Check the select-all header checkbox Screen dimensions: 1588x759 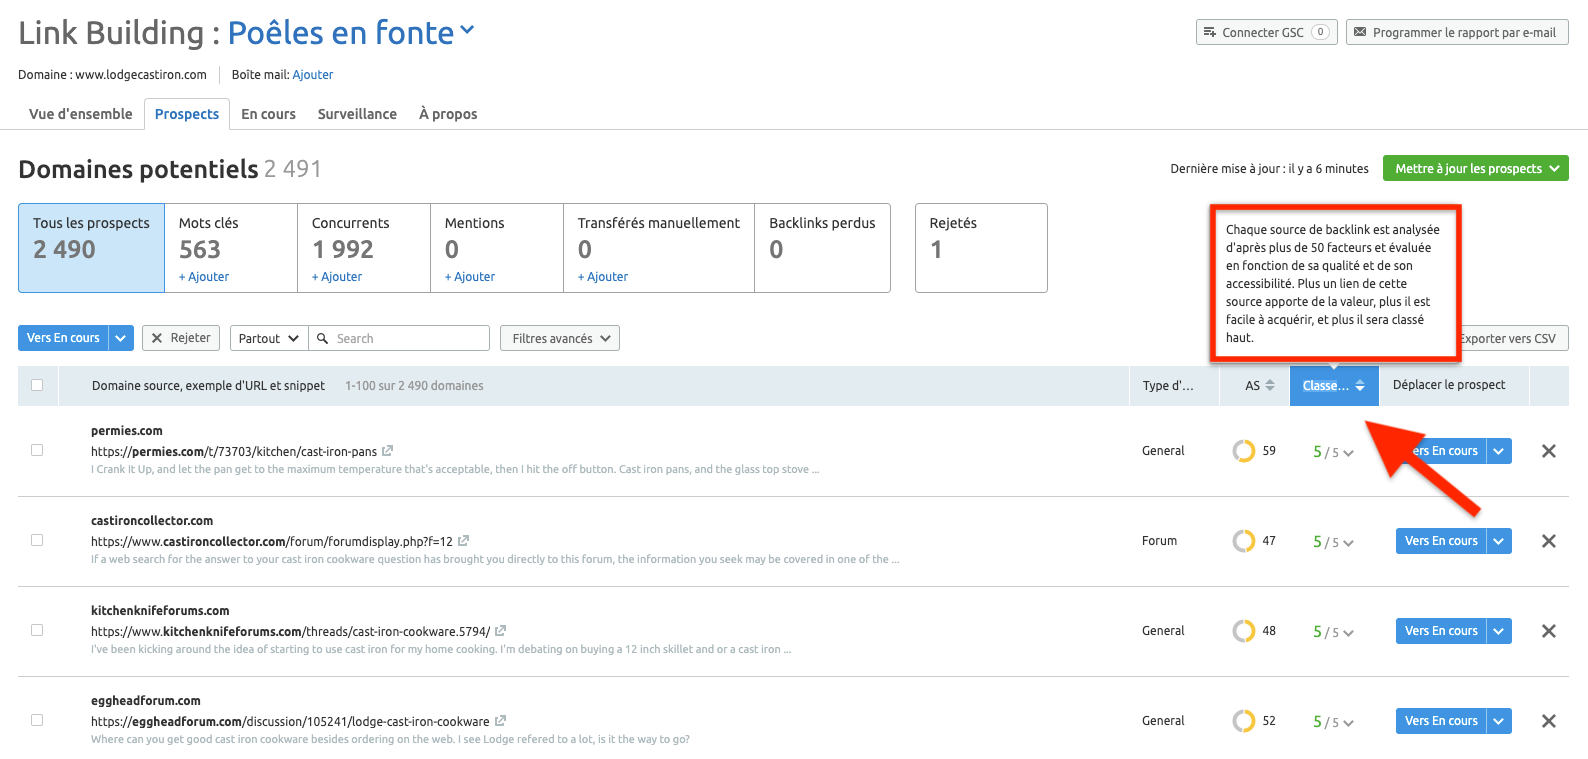[37, 385]
